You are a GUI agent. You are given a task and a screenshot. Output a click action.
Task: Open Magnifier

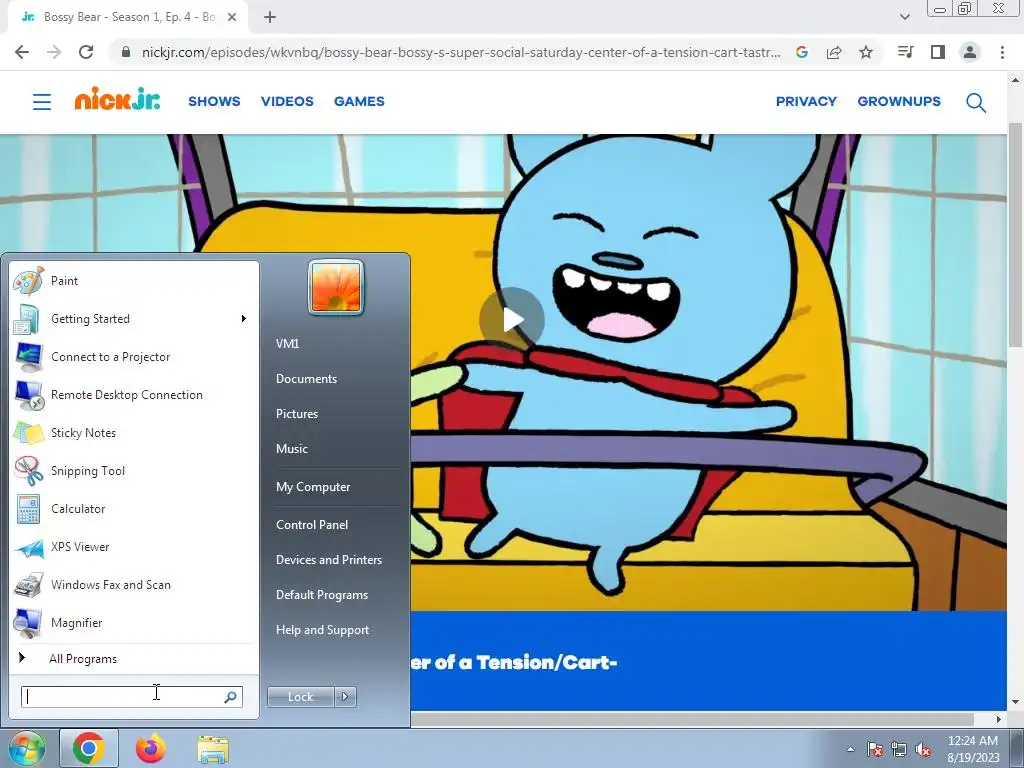click(76, 622)
